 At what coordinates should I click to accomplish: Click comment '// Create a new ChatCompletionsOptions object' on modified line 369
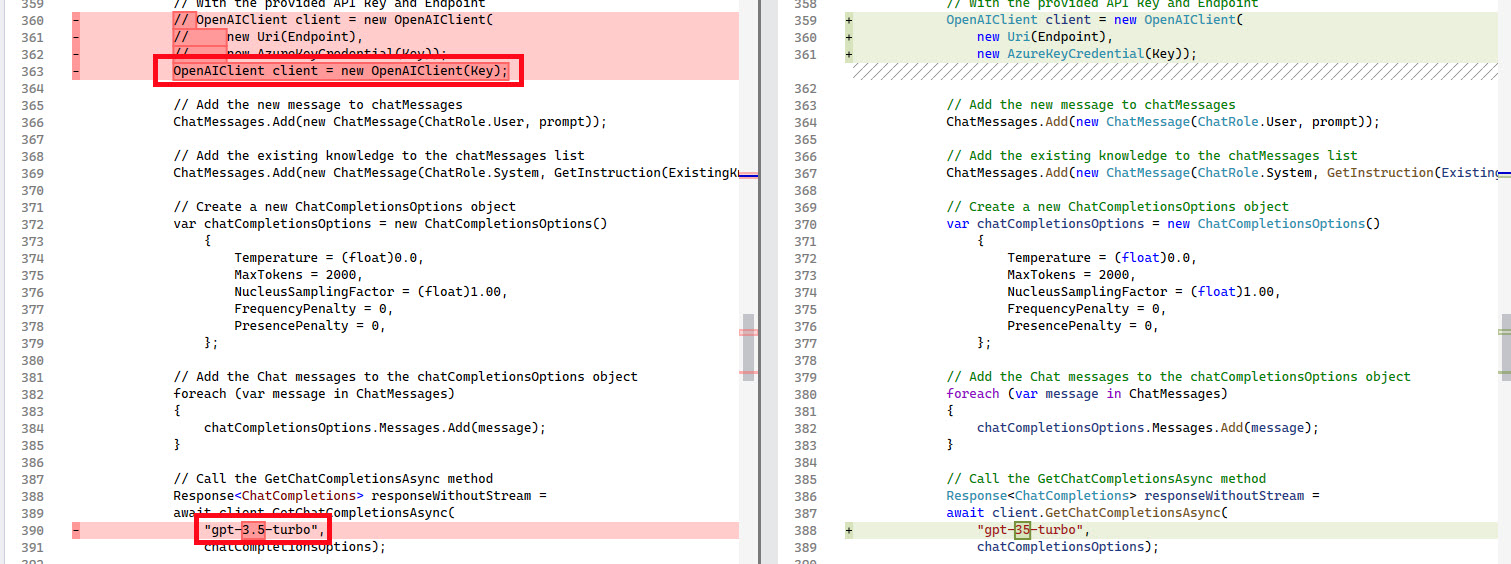1117,207
